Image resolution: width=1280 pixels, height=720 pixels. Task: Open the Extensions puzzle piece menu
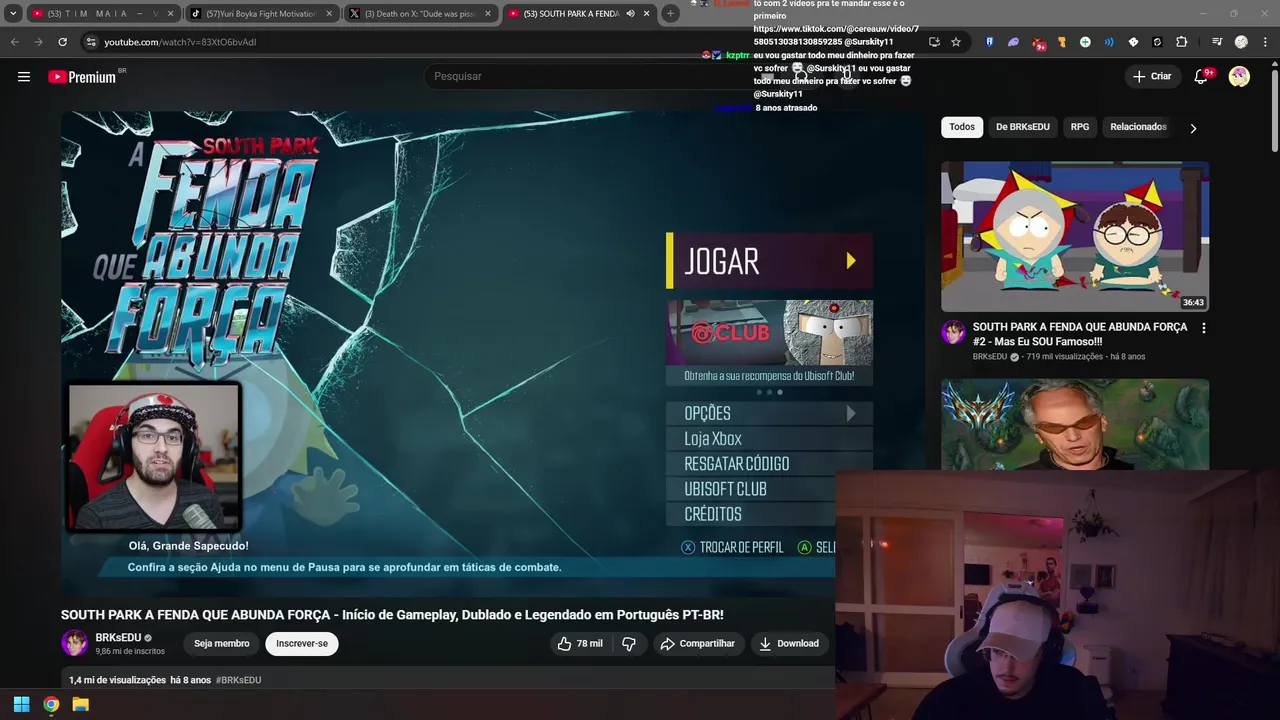coord(1181,42)
